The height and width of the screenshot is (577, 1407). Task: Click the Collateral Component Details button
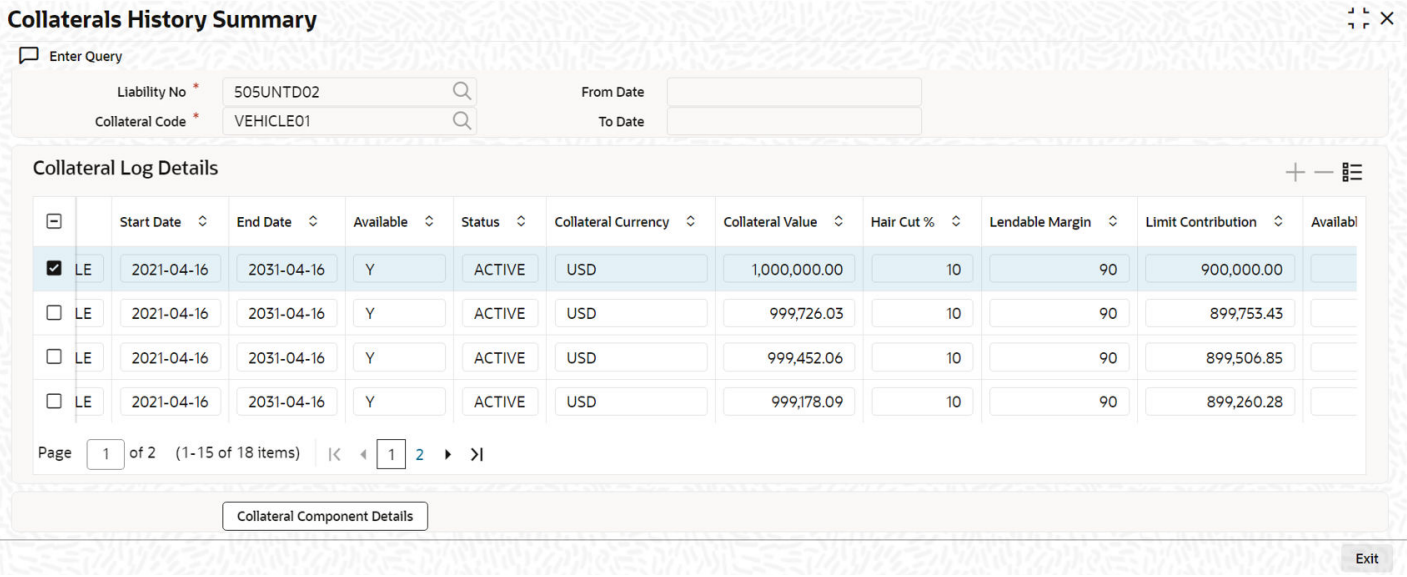[x=325, y=516]
